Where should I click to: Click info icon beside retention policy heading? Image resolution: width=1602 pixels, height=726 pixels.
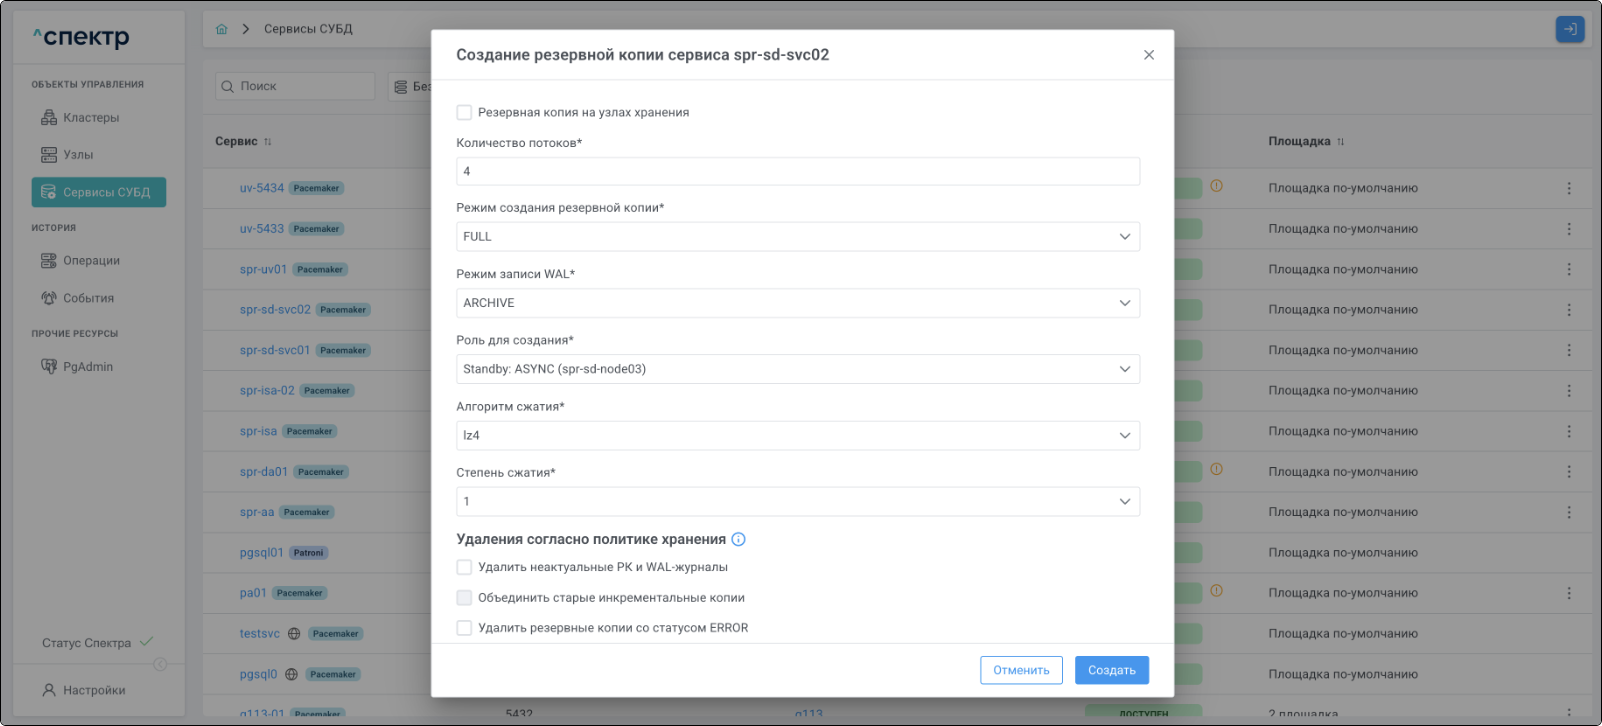pyautogui.click(x=738, y=539)
